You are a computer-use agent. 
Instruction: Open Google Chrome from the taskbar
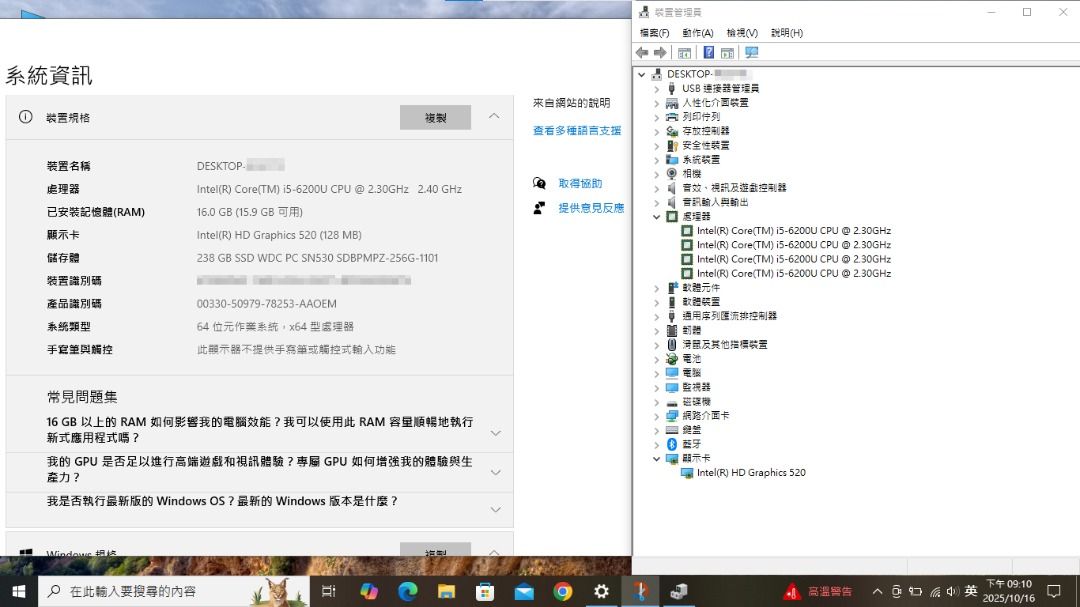coord(562,591)
